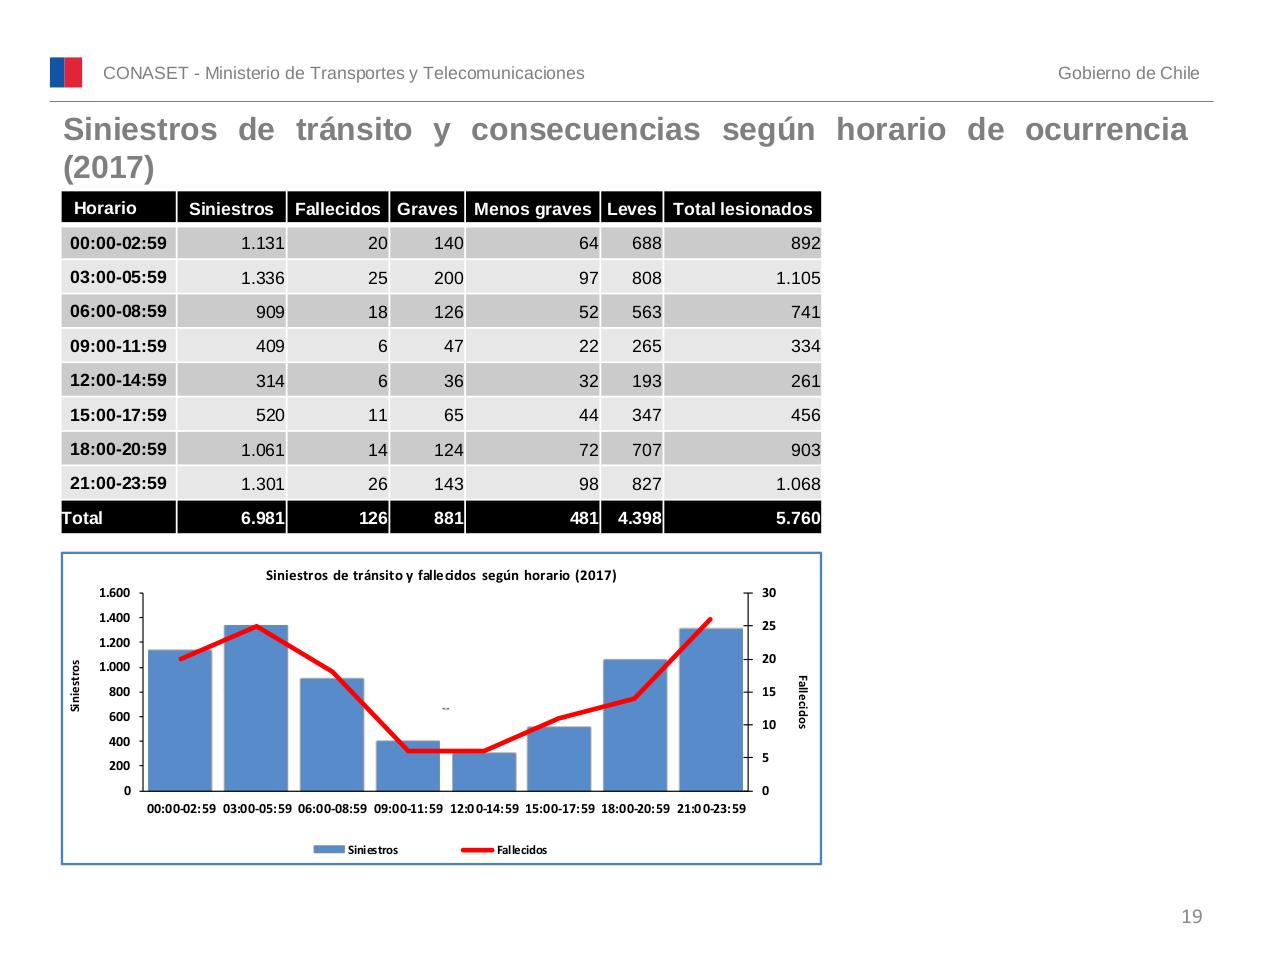Select the 03:00-05:59 row label
The image size is (1280, 960).
118,277
